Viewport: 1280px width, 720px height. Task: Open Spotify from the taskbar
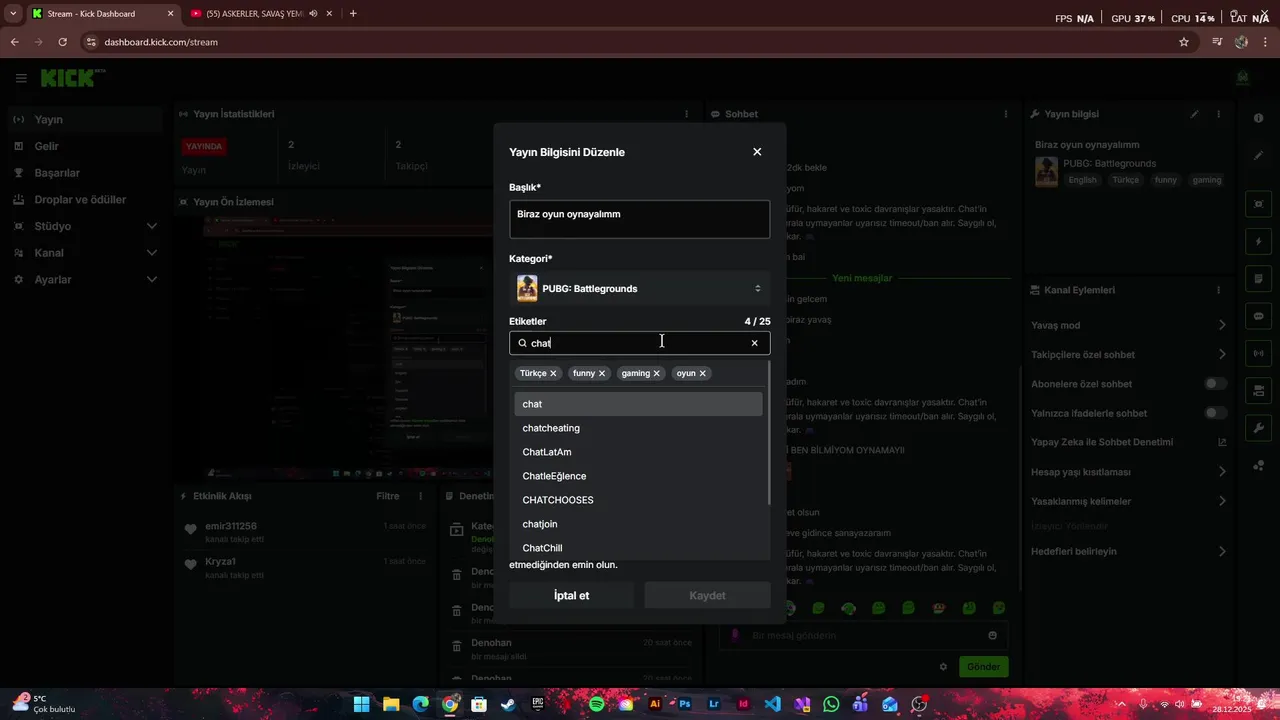click(597, 704)
